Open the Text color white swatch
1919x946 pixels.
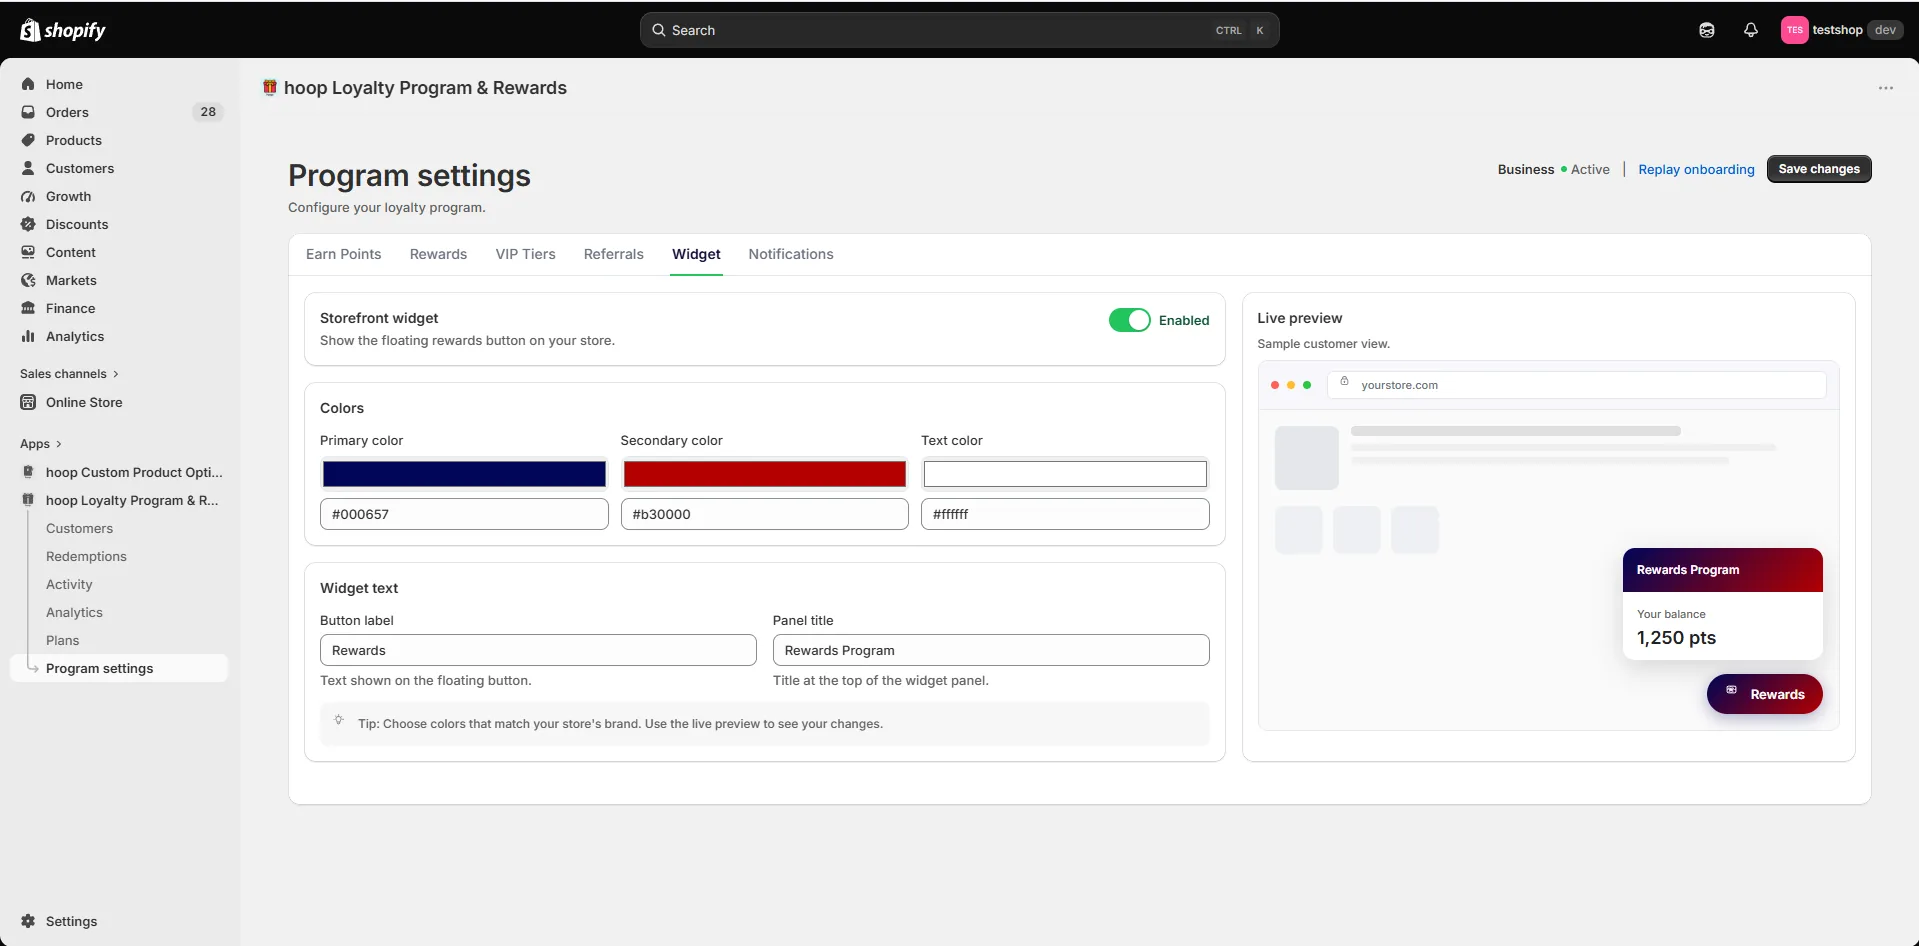1065,474
